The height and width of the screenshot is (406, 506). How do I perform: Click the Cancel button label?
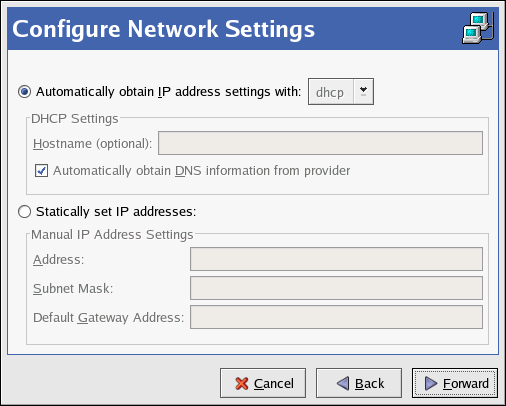pos(274,383)
